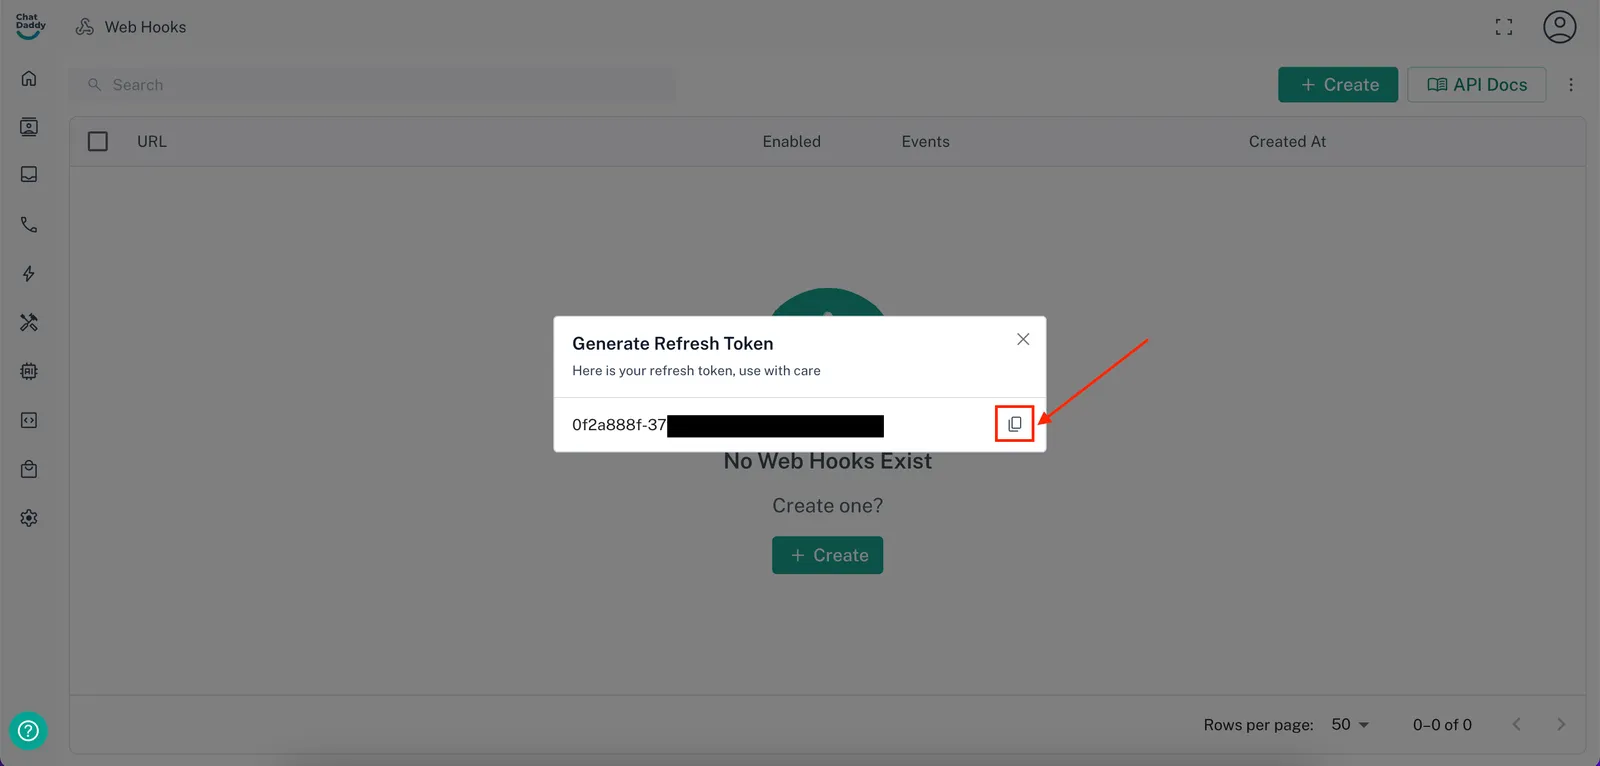Click into the Search webhooks field

[x=380, y=85]
